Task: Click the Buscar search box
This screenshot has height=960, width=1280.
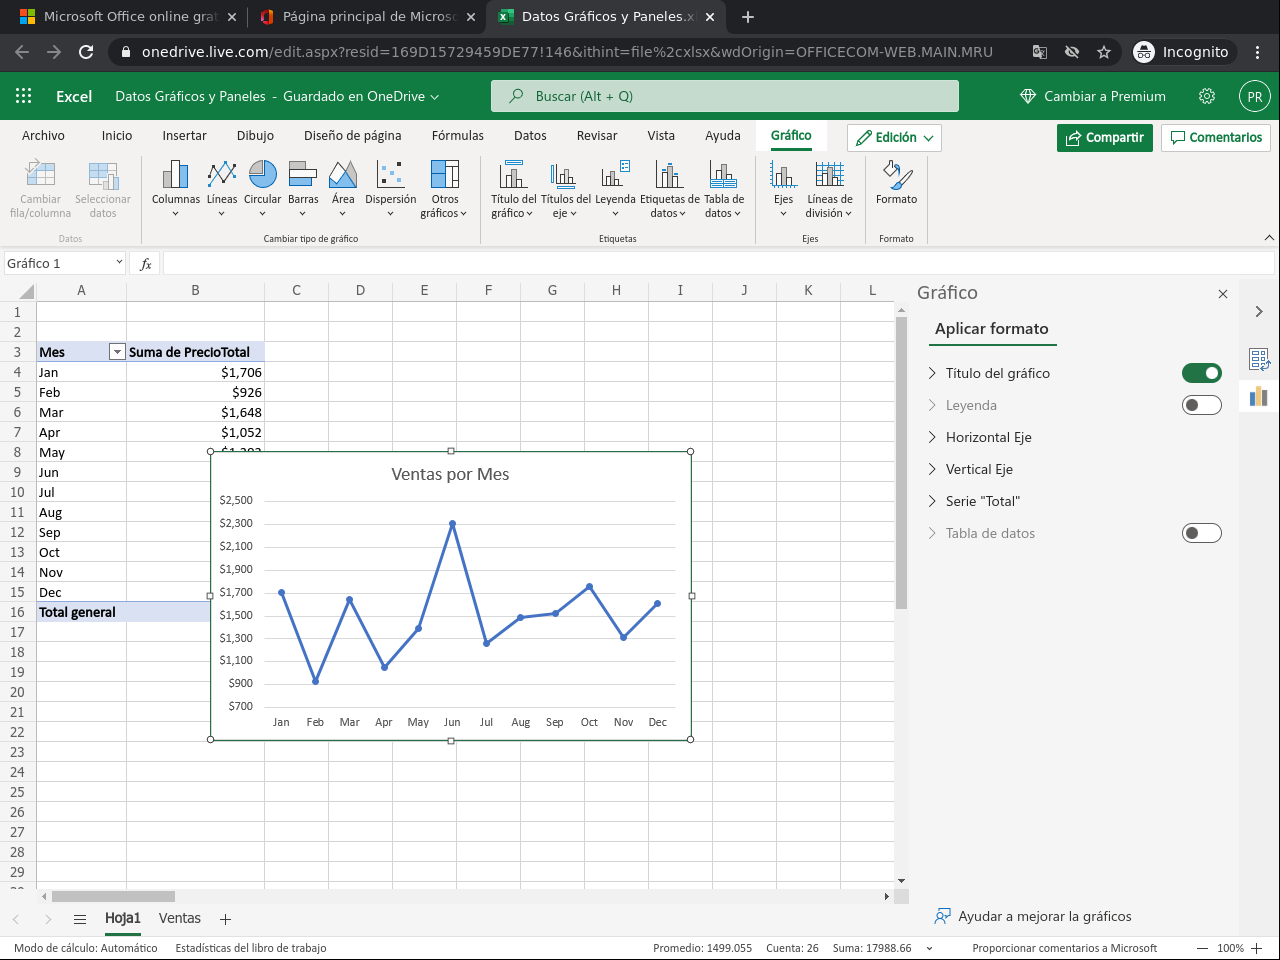Action: point(724,96)
